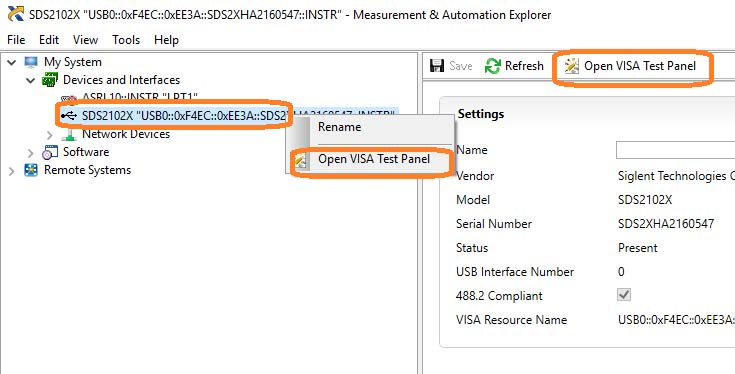Select the ASRL10::INSTR LPT1 tree item
735x374 pixels.
click(140, 97)
